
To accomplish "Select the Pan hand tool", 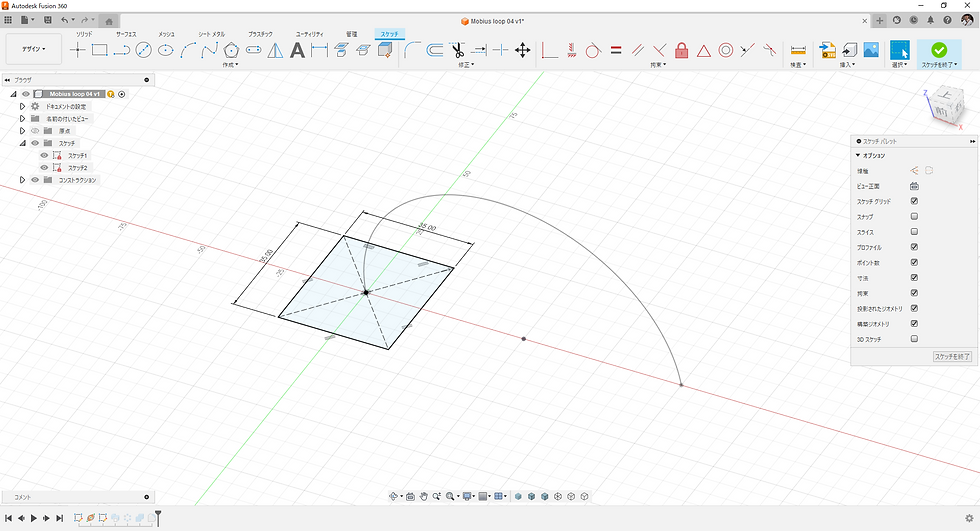I will [x=423, y=496].
